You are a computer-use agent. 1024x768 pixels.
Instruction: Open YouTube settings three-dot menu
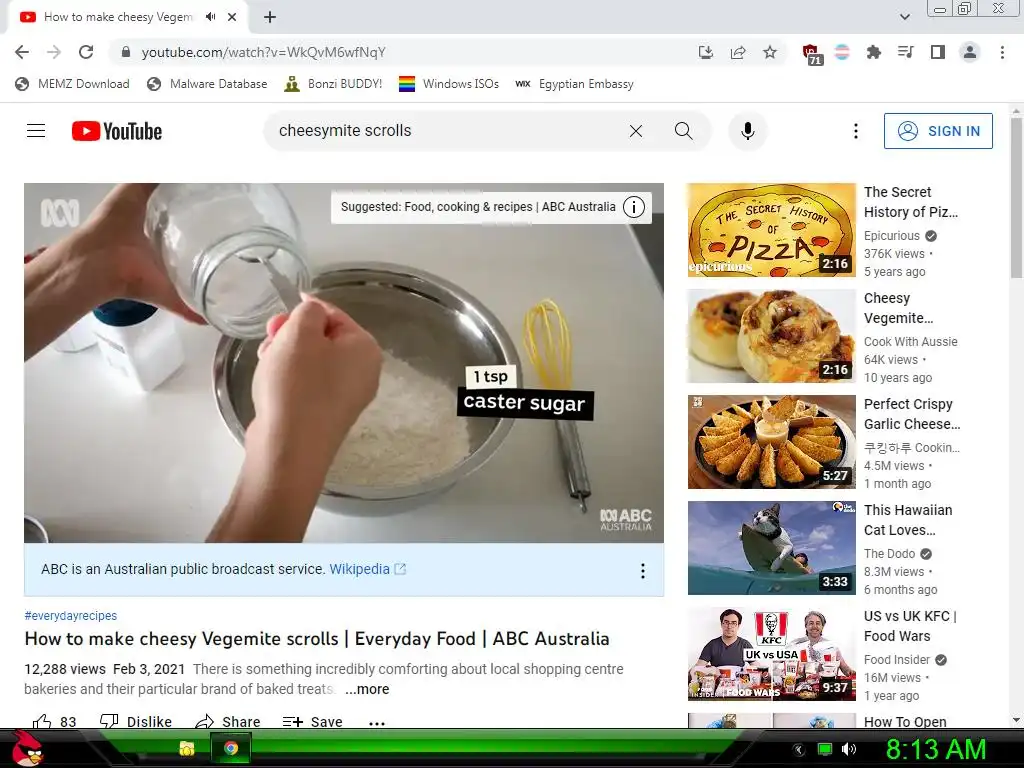click(x=856, y=131)
